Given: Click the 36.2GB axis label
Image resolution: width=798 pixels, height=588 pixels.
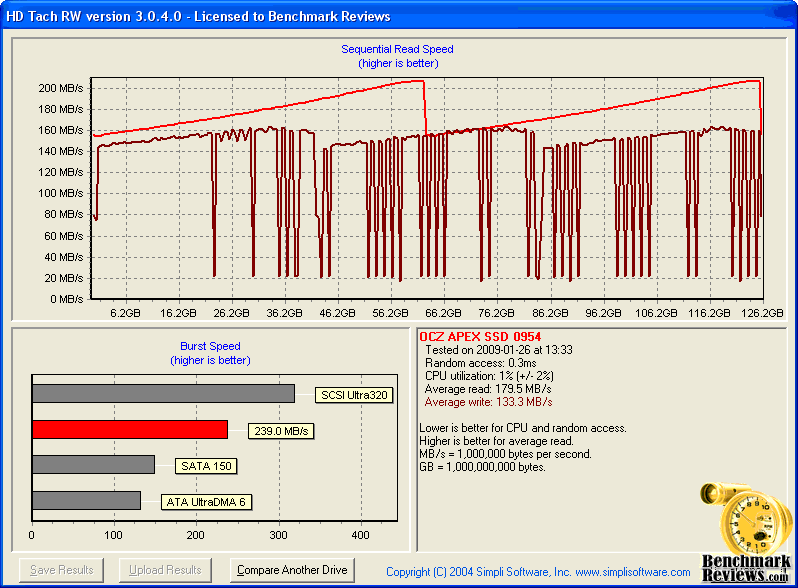Looking at the screenshot, I should 284,313.
